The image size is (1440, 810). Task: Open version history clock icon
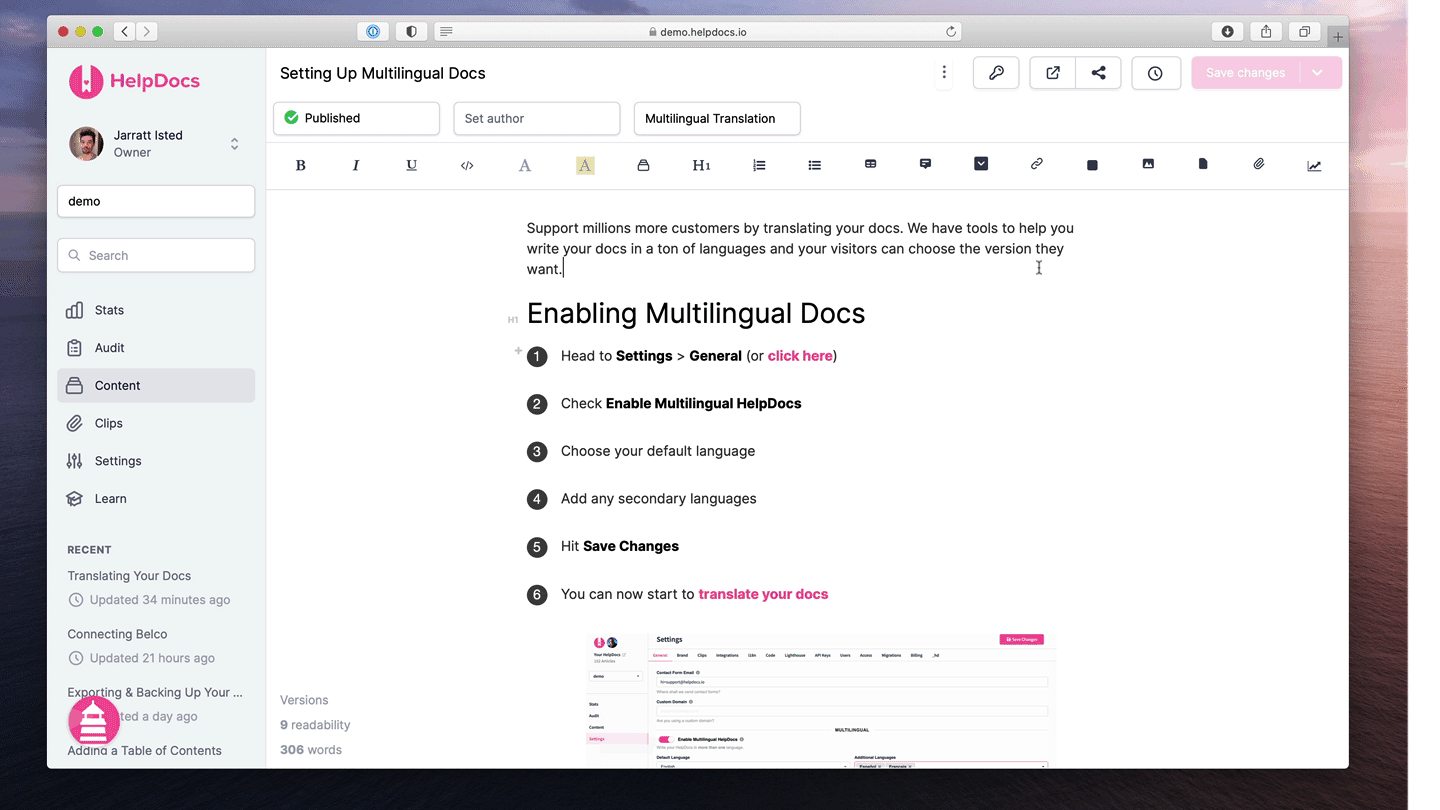(1155, 73)
